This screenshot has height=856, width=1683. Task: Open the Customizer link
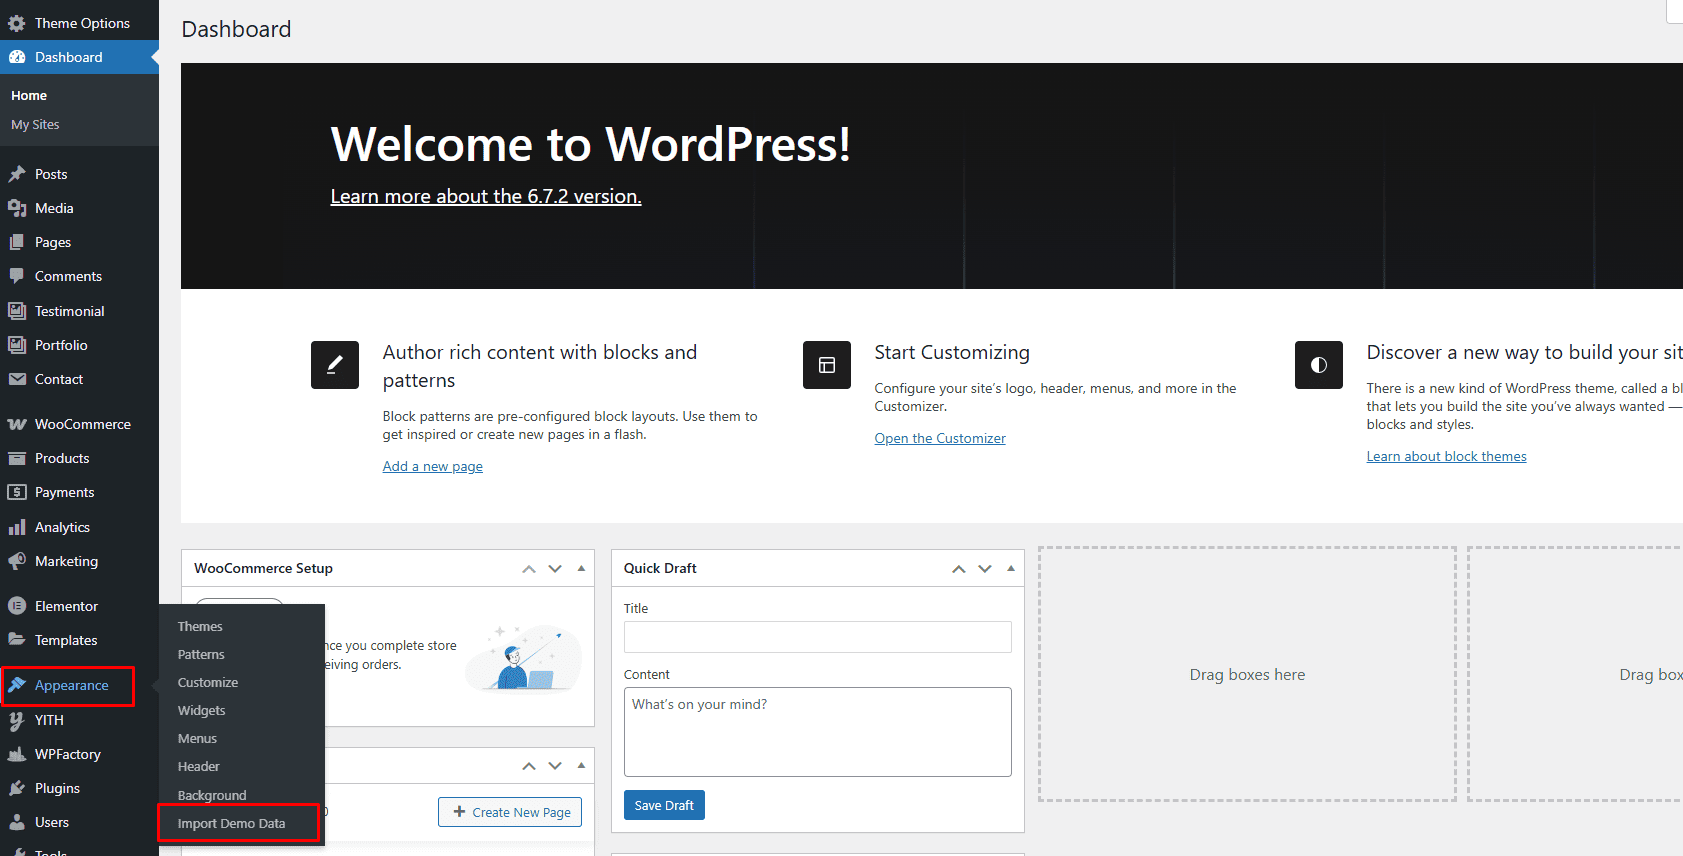[940, 438]
